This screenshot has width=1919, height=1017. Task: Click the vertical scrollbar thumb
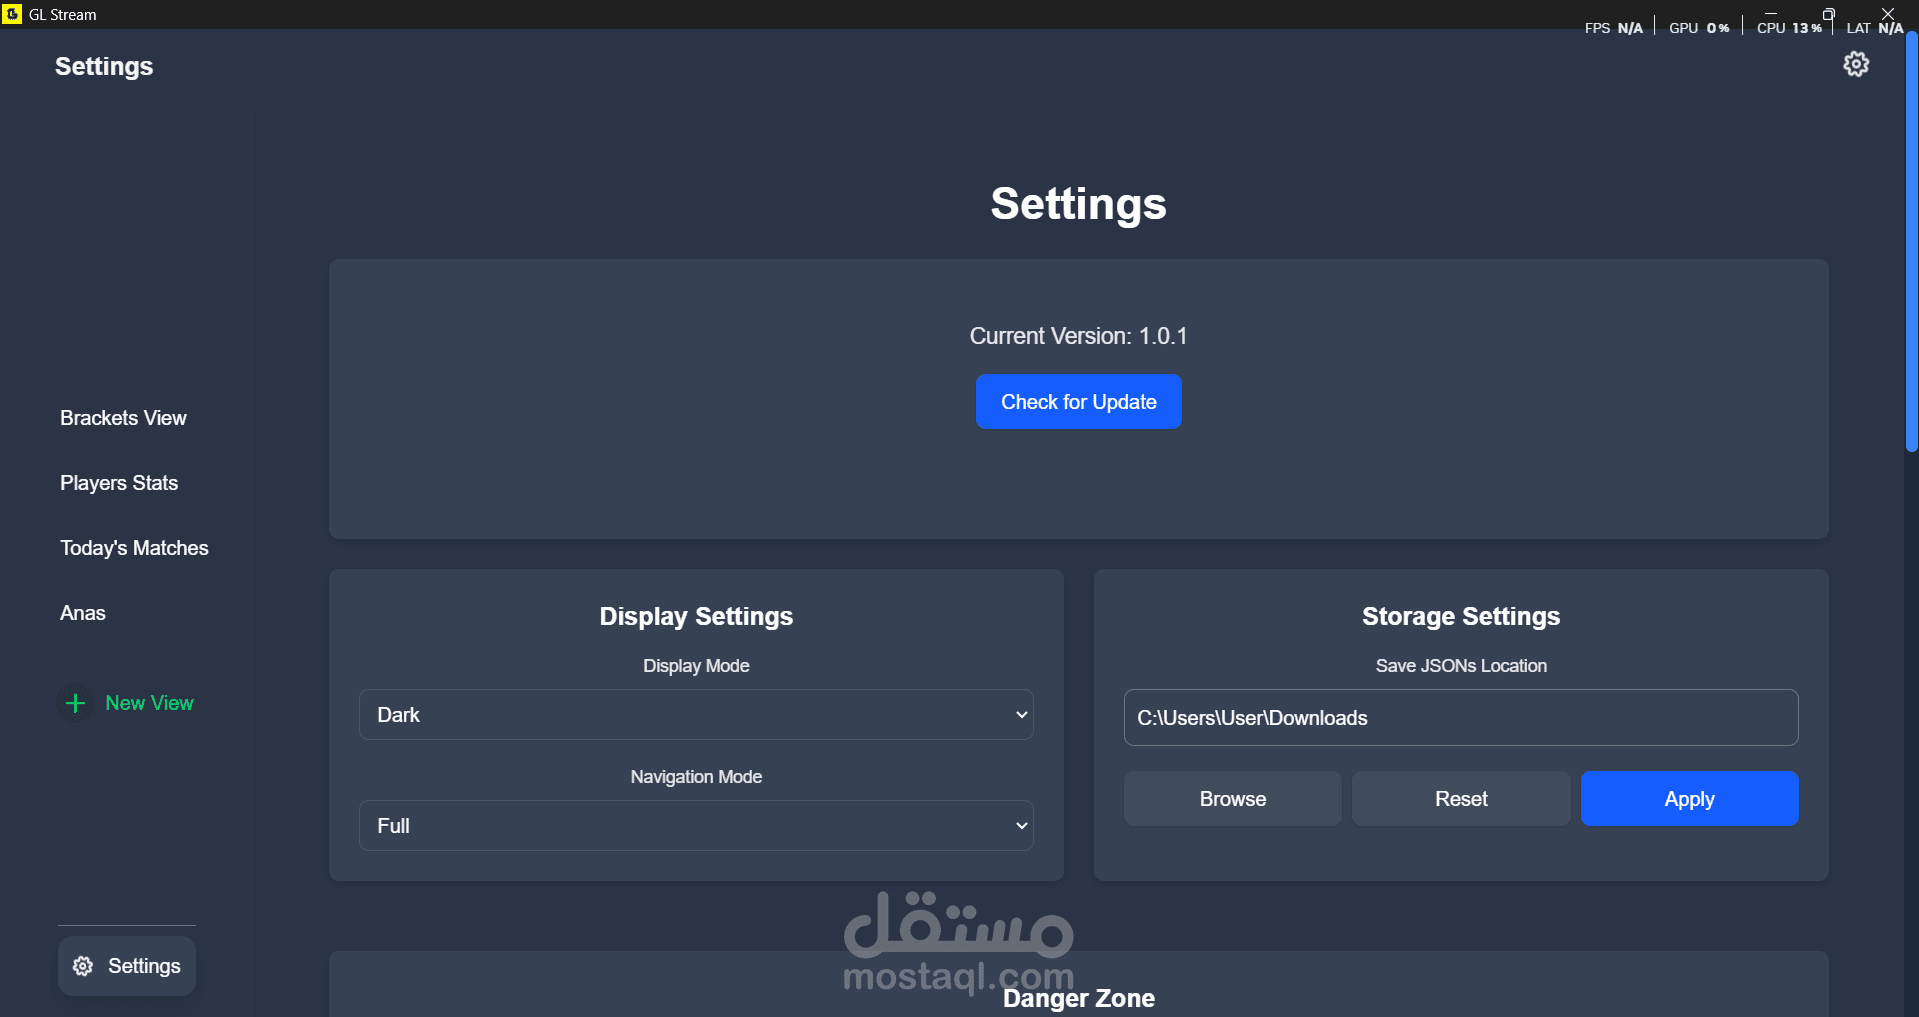click(x=1912, y=241)
